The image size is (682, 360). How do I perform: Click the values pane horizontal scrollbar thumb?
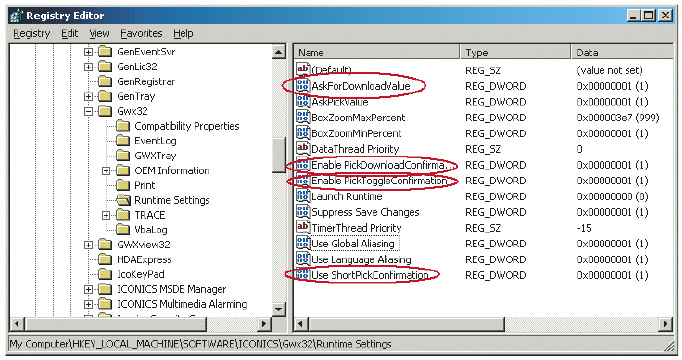click(406, 324)
